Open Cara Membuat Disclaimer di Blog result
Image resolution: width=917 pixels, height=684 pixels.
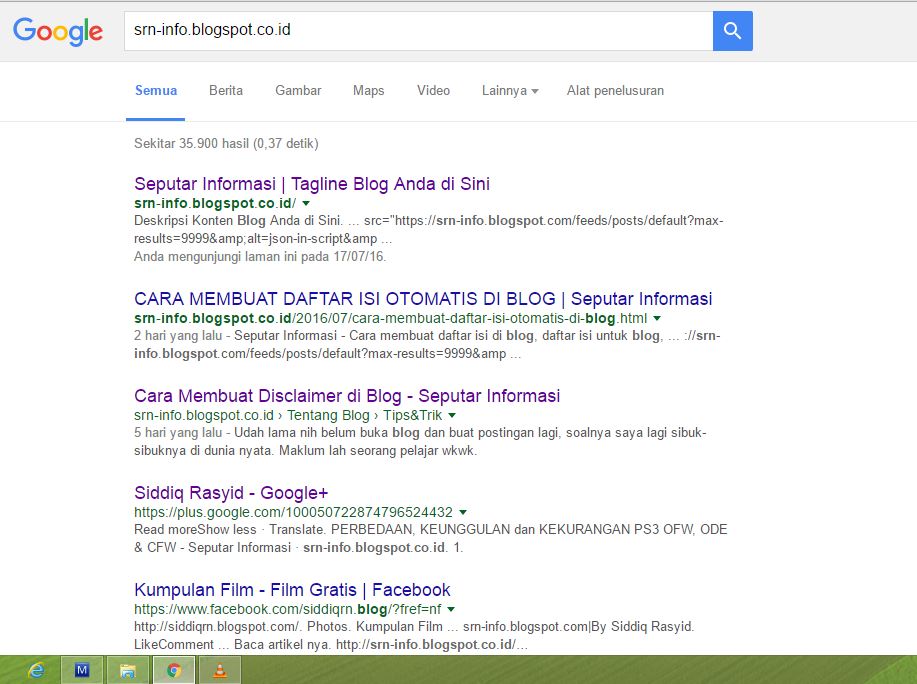[x=347, y=396]
